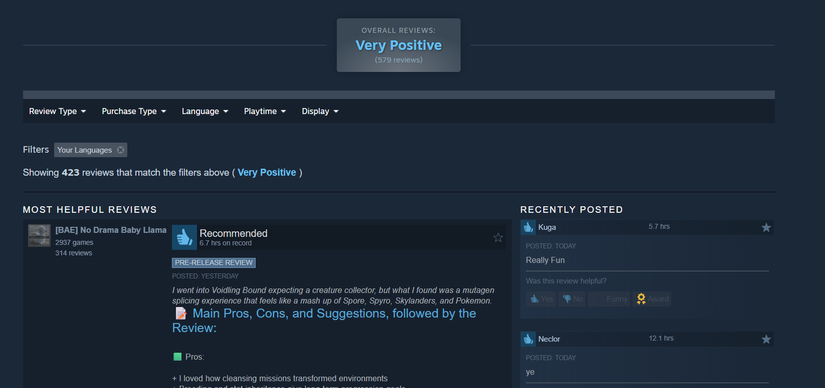825x388 pixels.
Task: Click the PRE-RELEASE REVIEW badge
Action: (214, 263)
